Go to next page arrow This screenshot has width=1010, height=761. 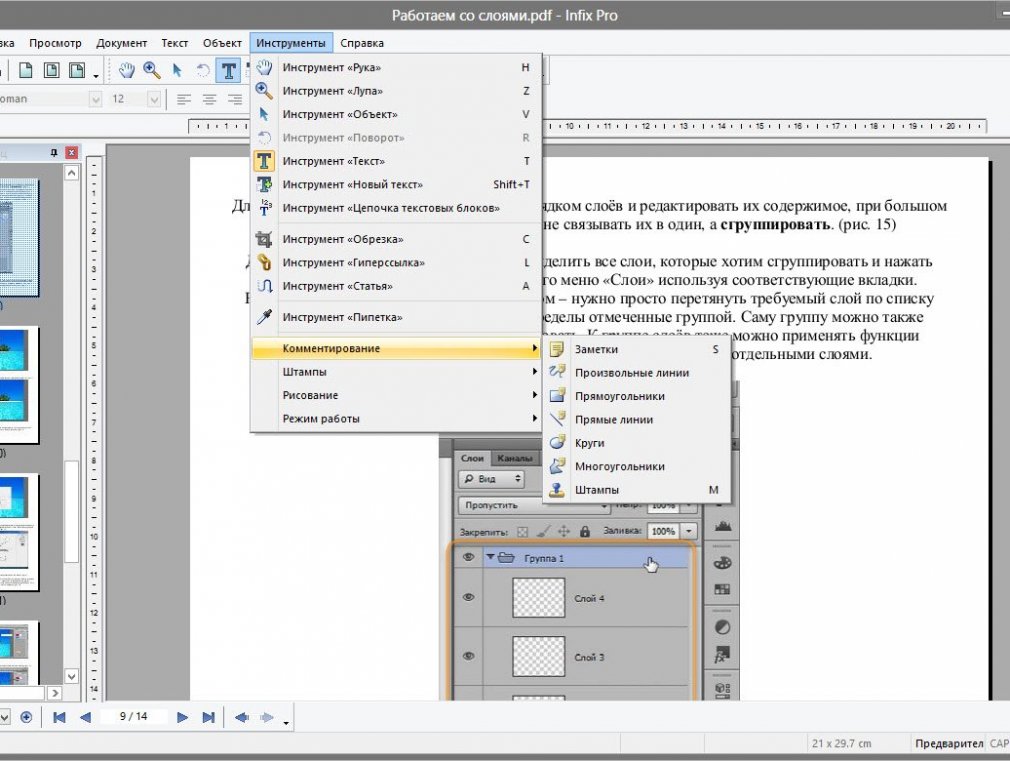[x=182, y=717]
